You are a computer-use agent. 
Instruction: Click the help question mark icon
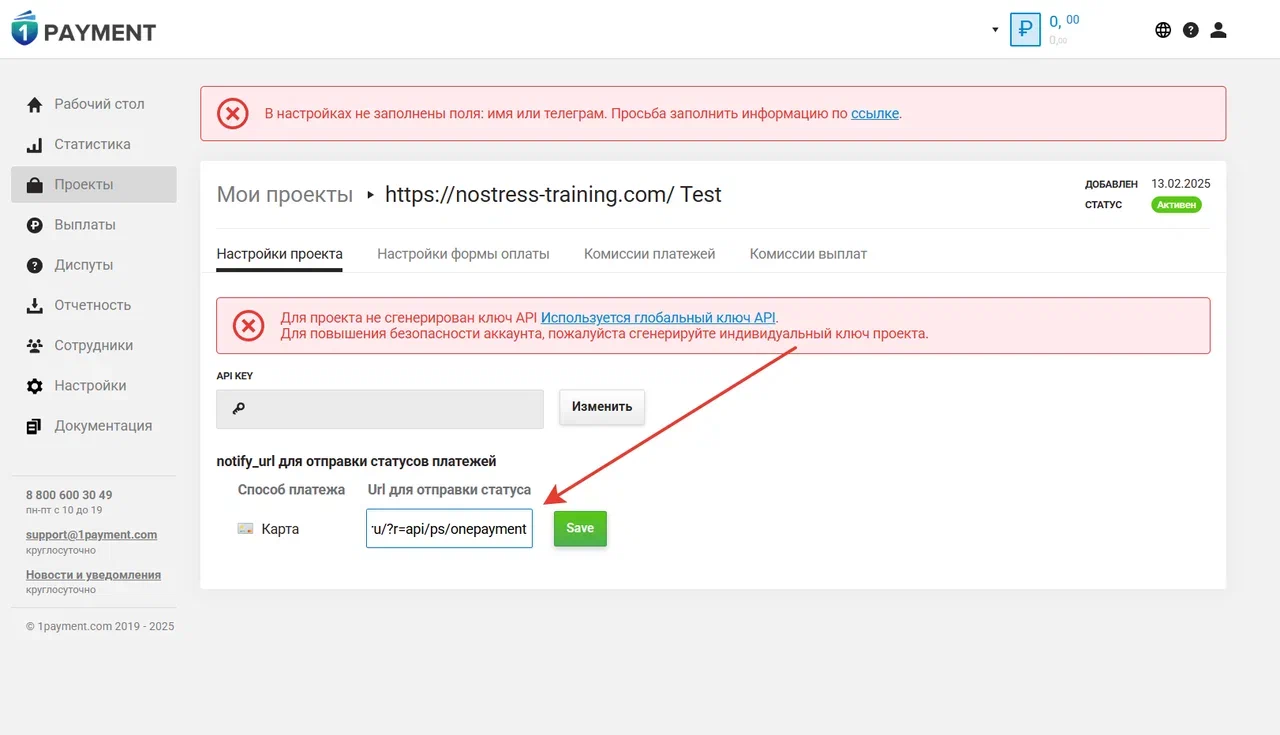click(x=1190, y=30)
